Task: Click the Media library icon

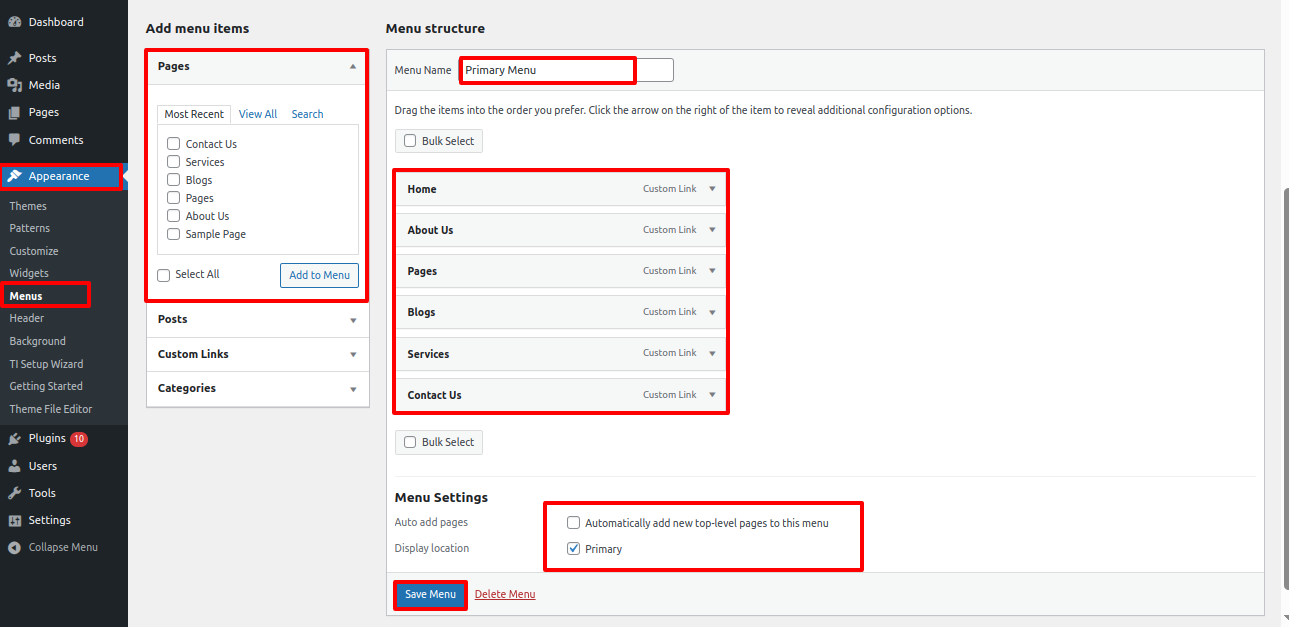Action: click(15, 85)
